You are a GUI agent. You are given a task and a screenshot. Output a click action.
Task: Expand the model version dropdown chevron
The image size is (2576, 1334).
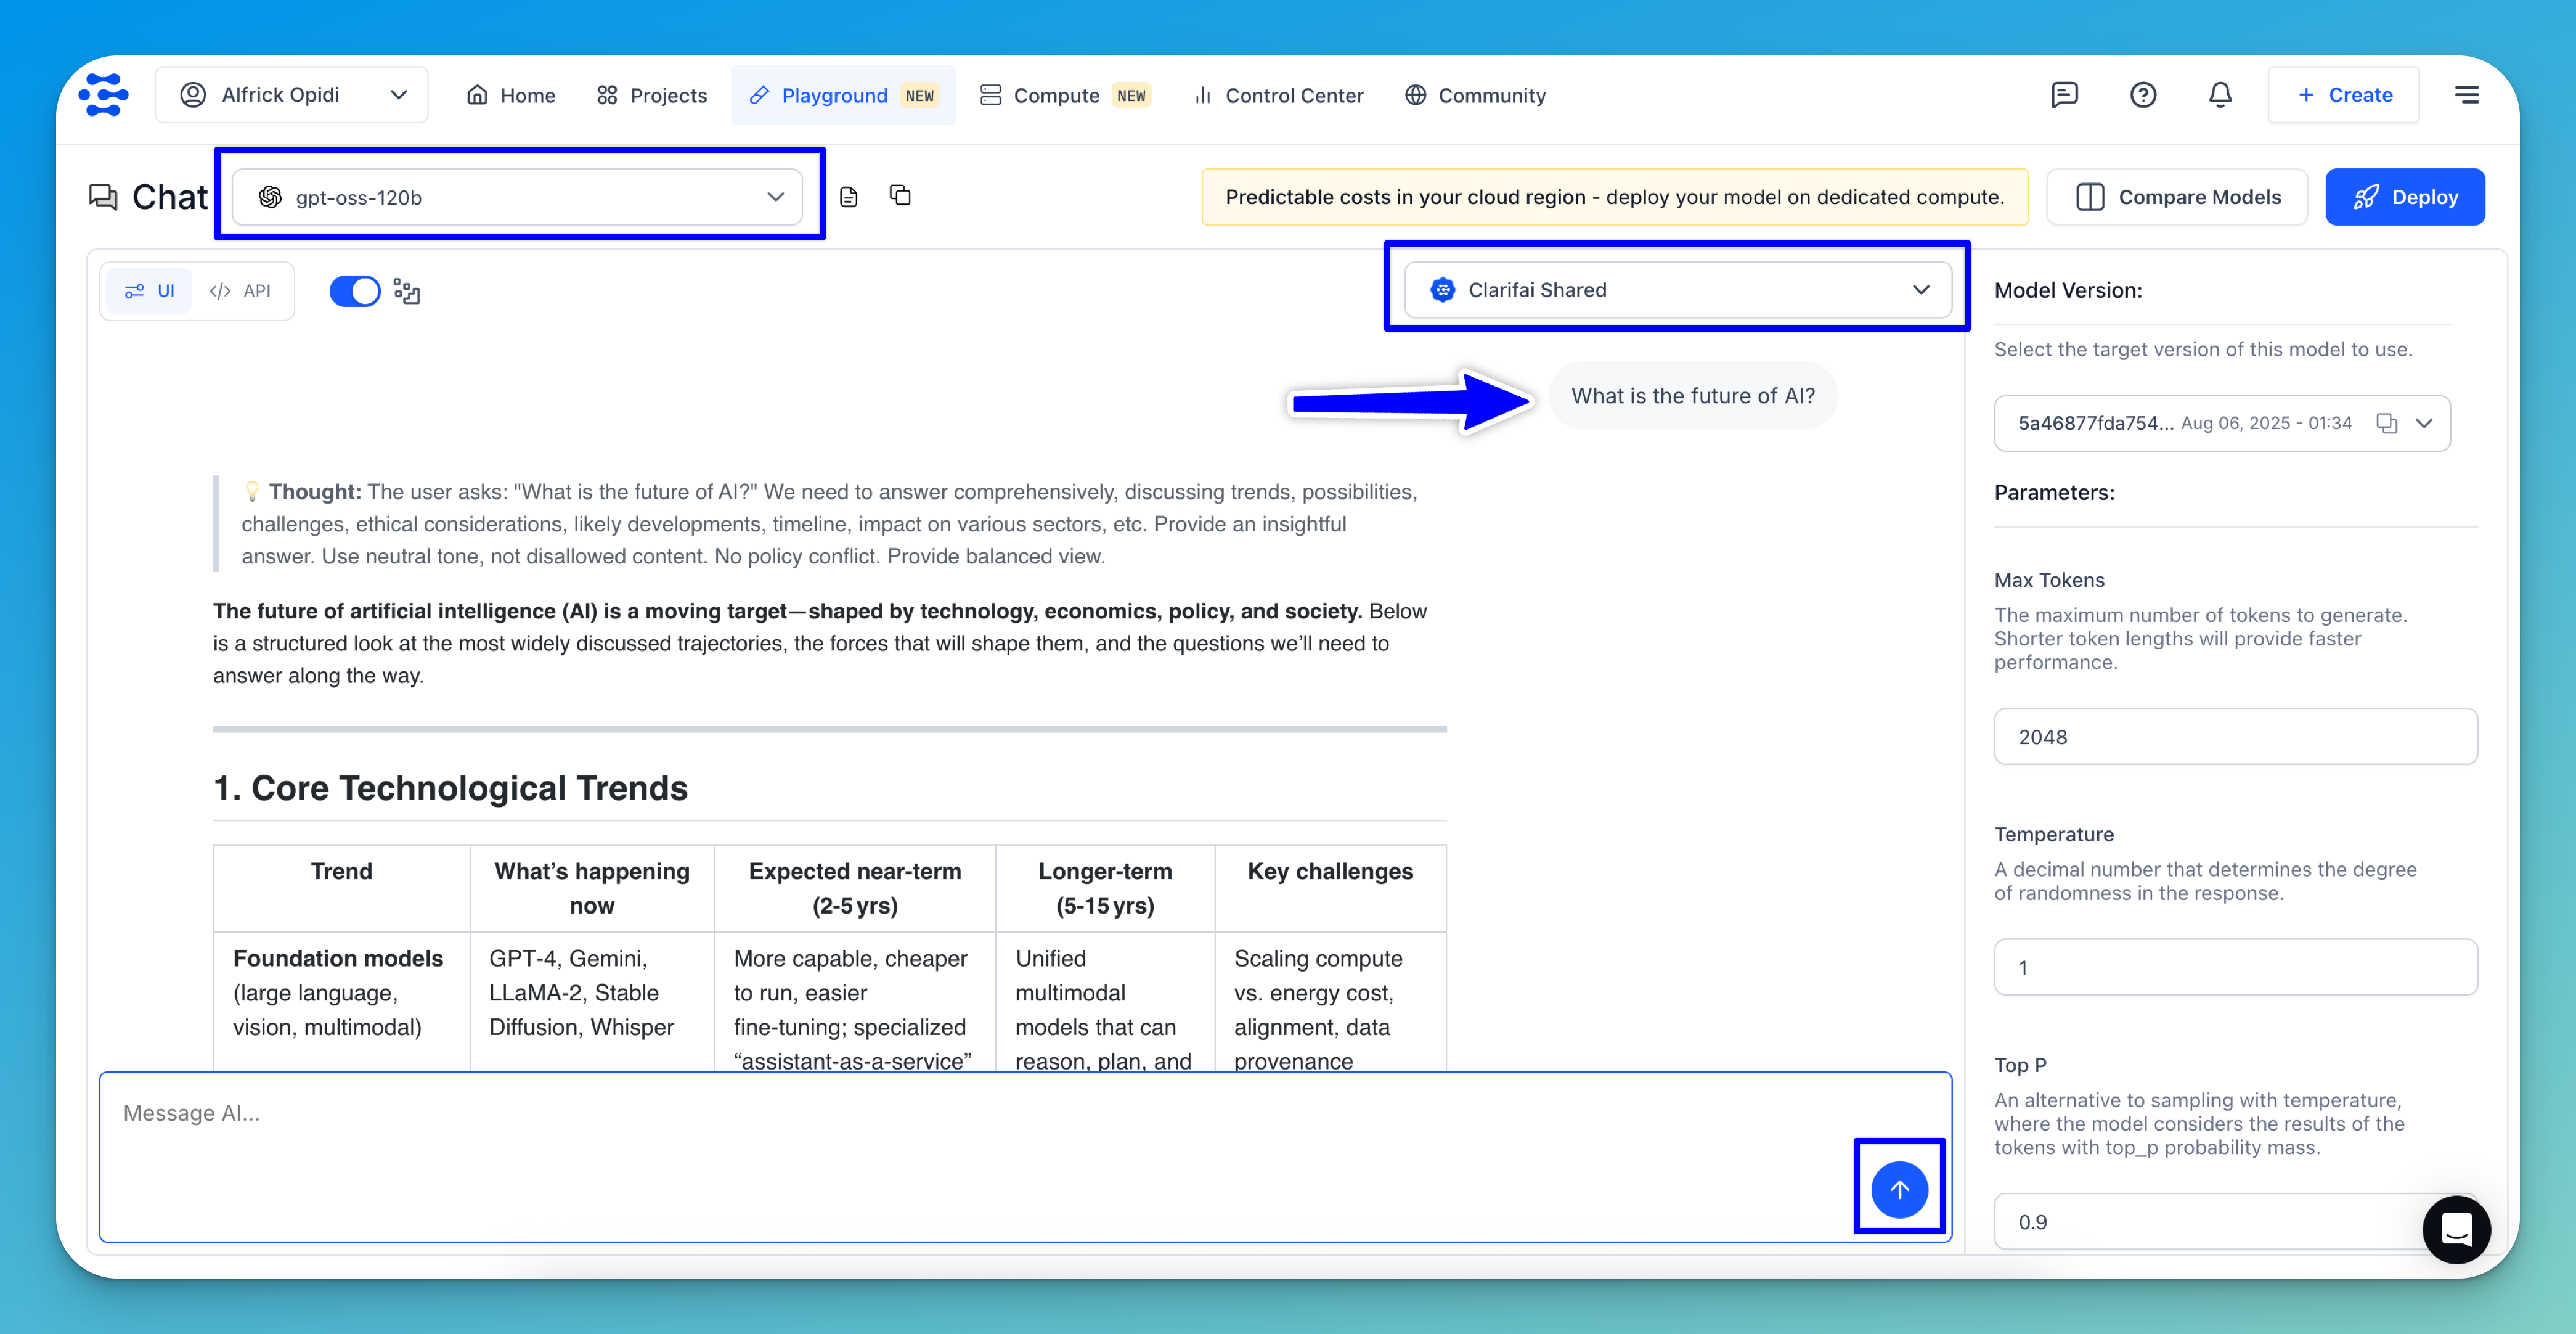(2424, 423)
